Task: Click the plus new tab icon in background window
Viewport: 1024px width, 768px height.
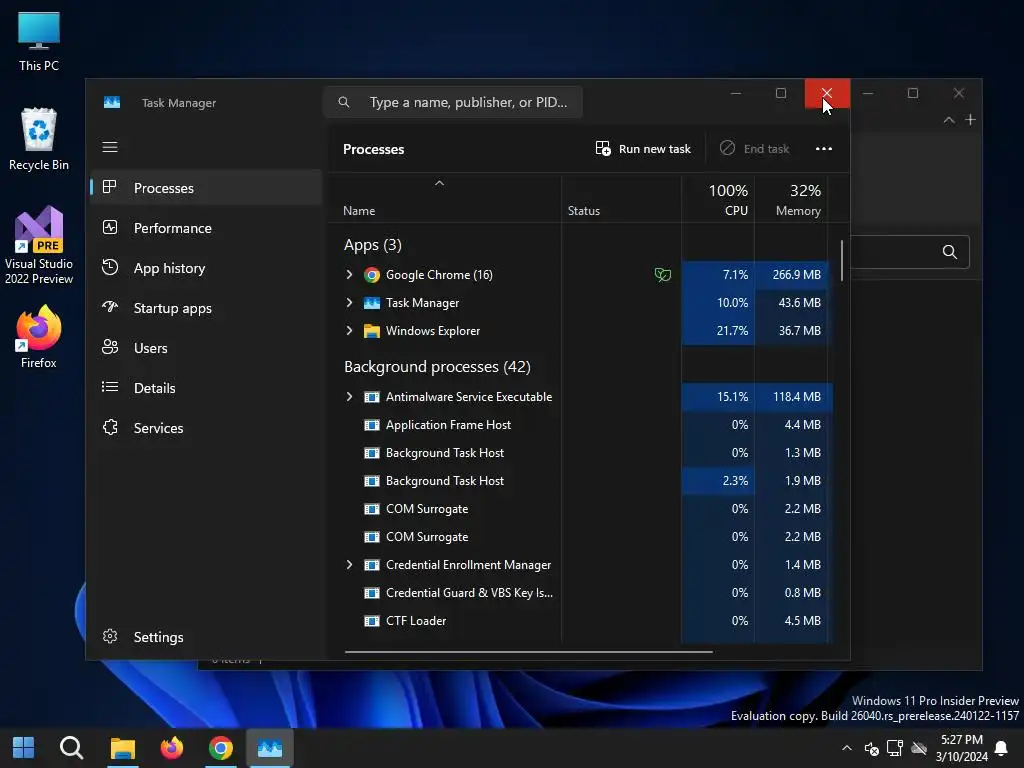Action: pos(970,120)
